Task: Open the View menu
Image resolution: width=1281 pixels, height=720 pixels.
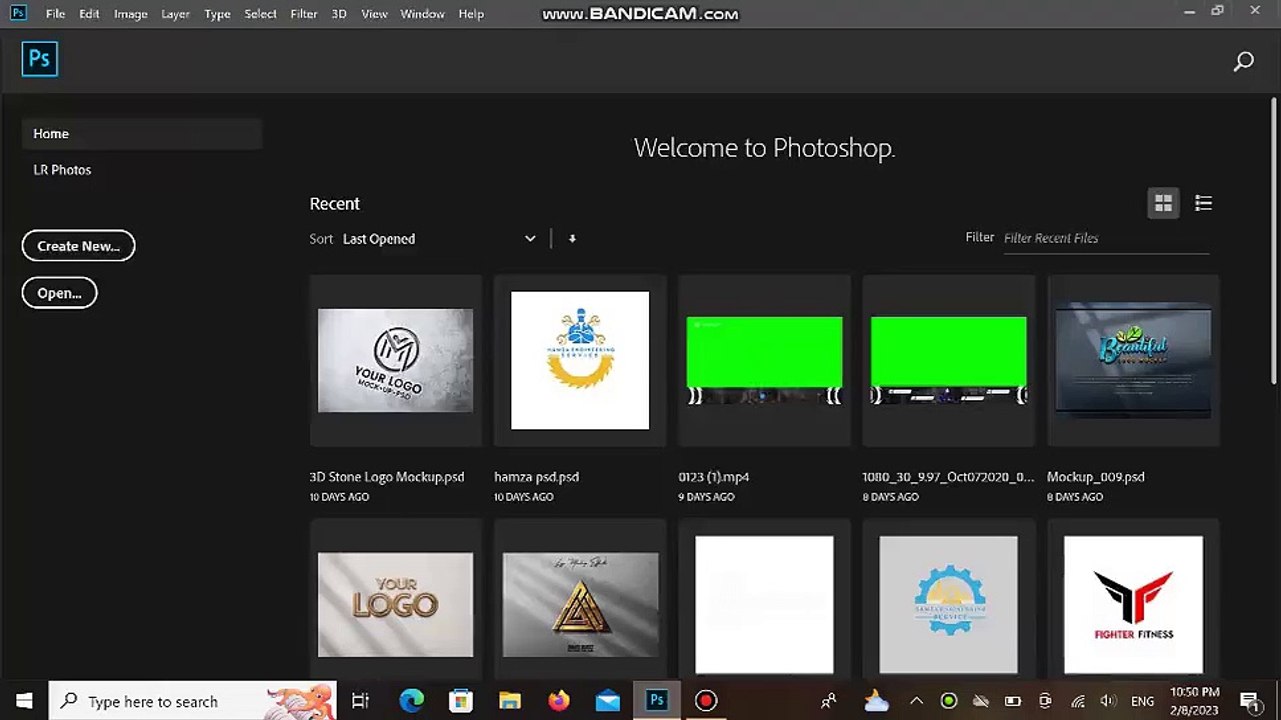Action: [374, 14]
